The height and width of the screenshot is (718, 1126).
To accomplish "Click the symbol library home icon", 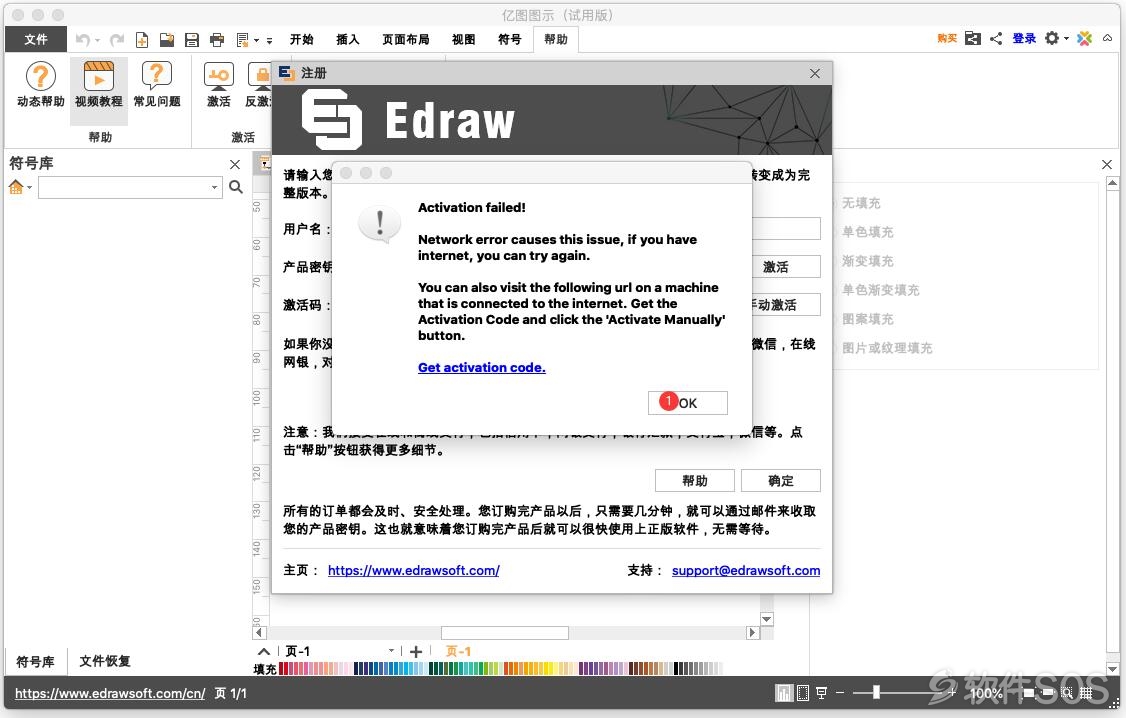I will click(x=16, y=187).
